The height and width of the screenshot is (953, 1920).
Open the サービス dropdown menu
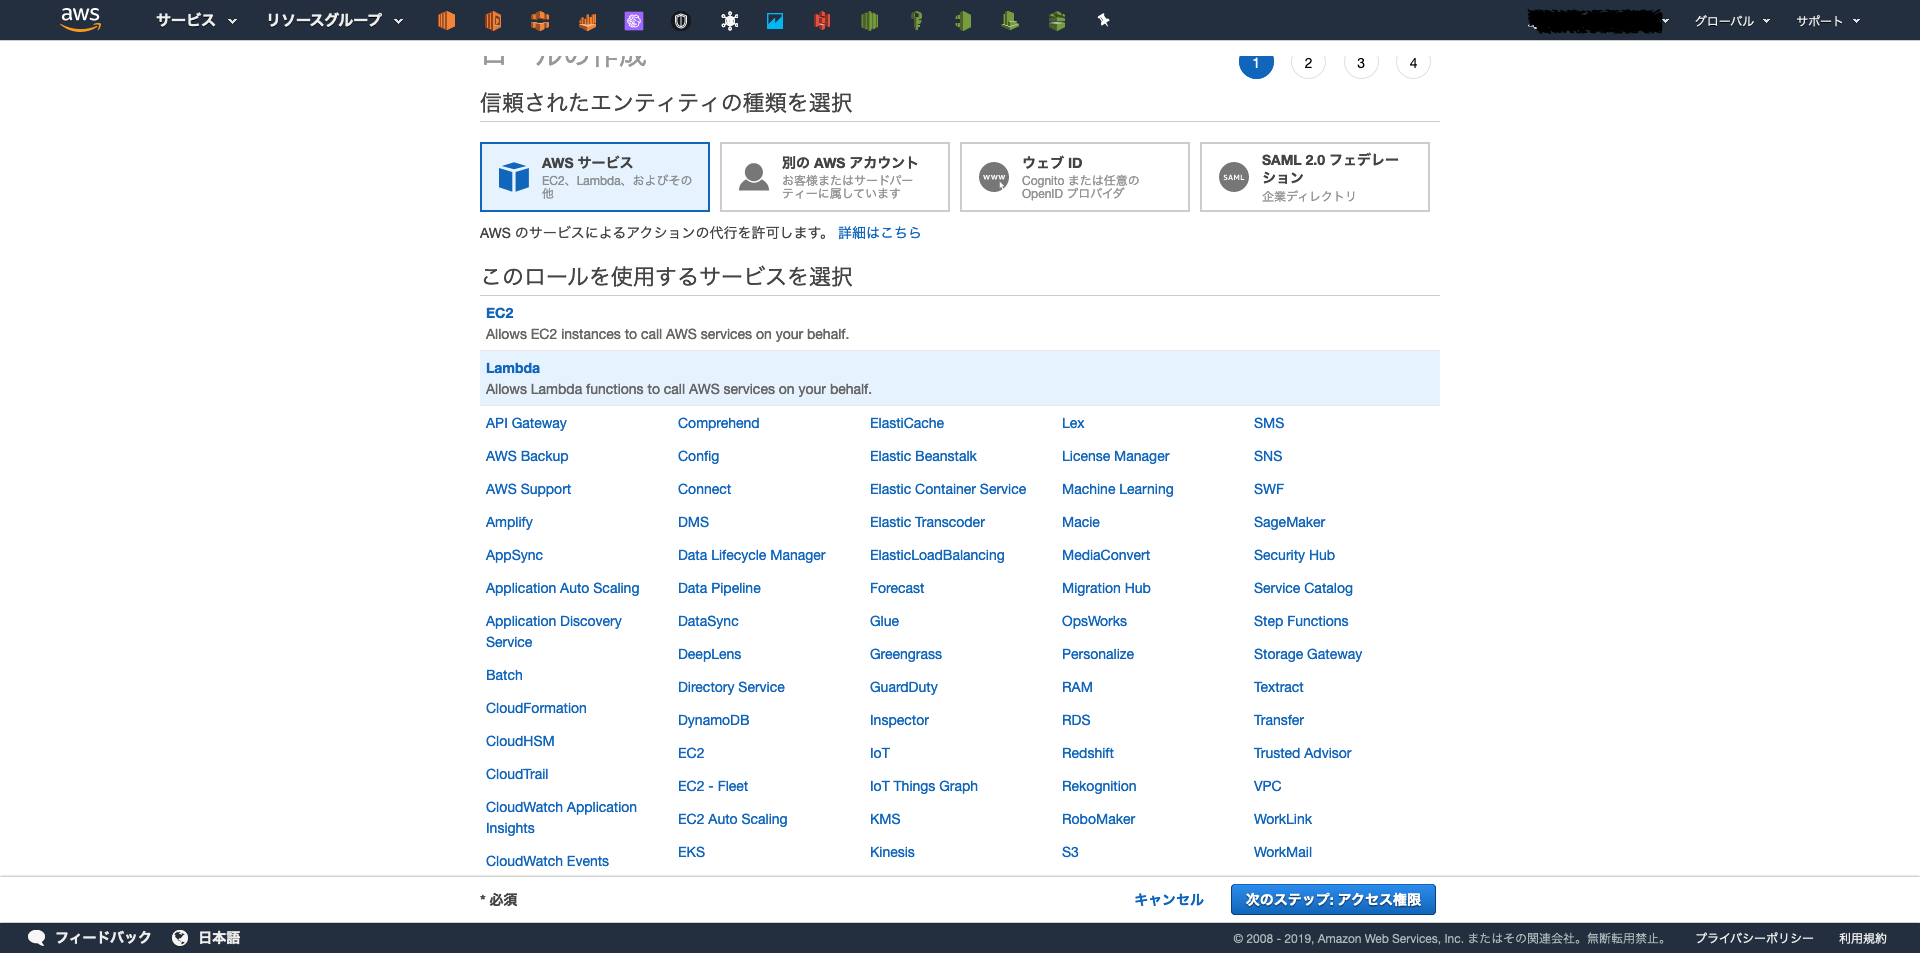194,20
